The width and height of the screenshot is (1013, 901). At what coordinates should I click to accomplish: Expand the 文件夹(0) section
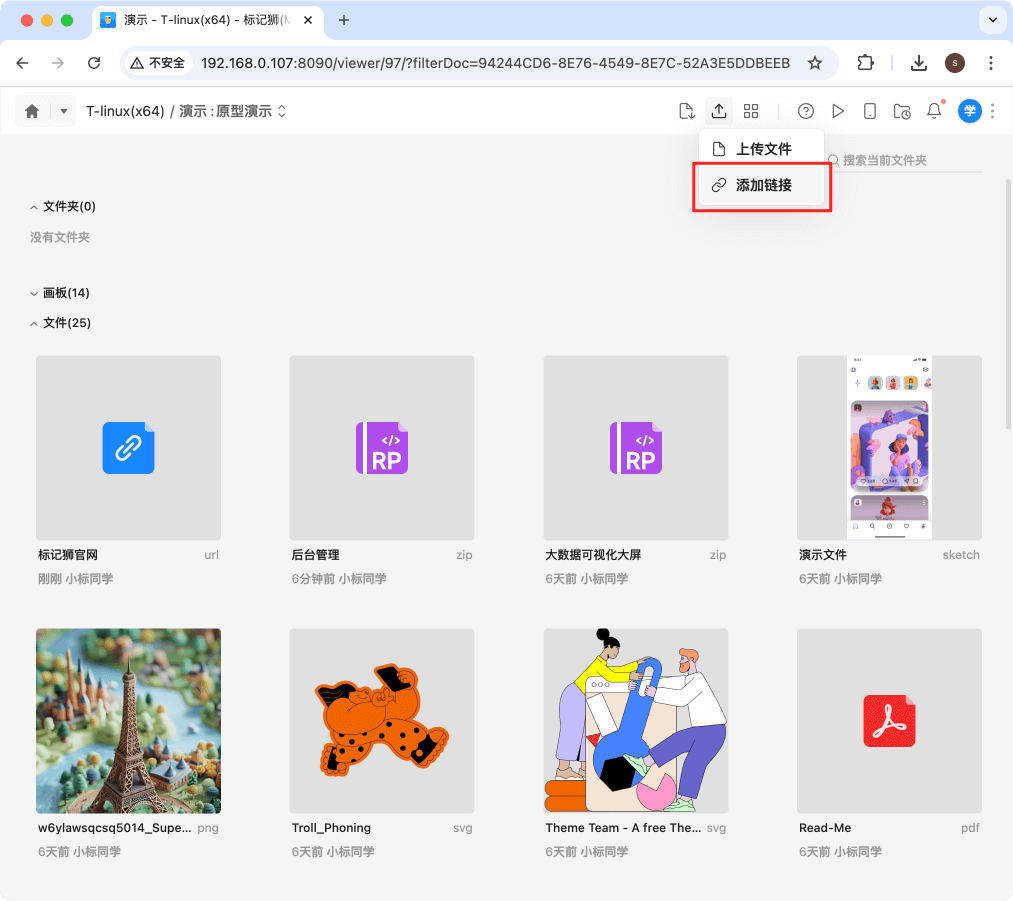pyautogui.click(x=63, y=206)
